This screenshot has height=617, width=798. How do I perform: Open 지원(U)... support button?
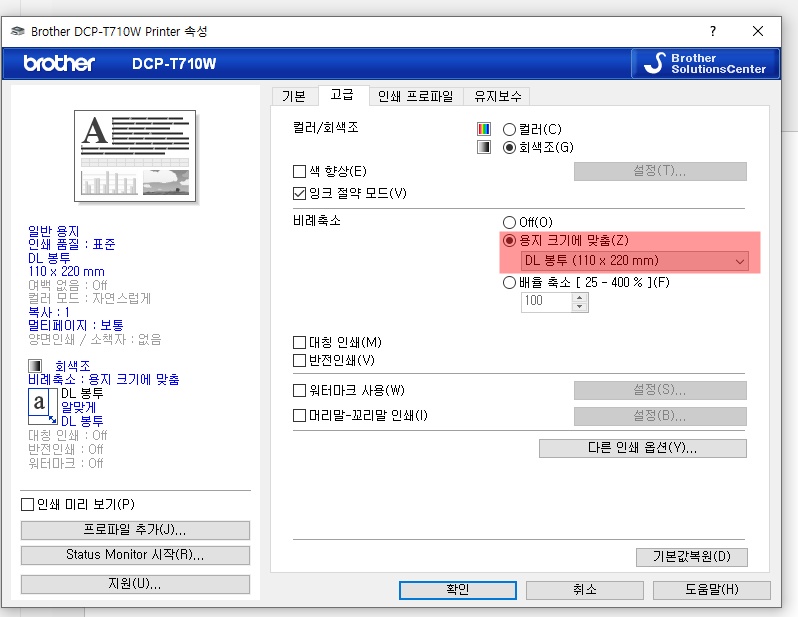(x=135, y=584)
